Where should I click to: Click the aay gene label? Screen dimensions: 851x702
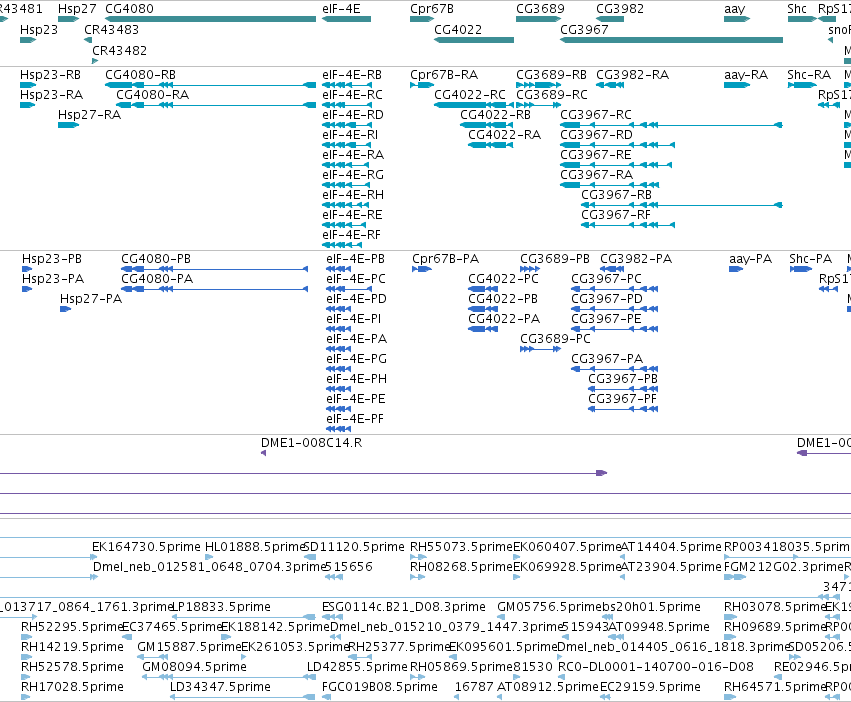(734, 9)
